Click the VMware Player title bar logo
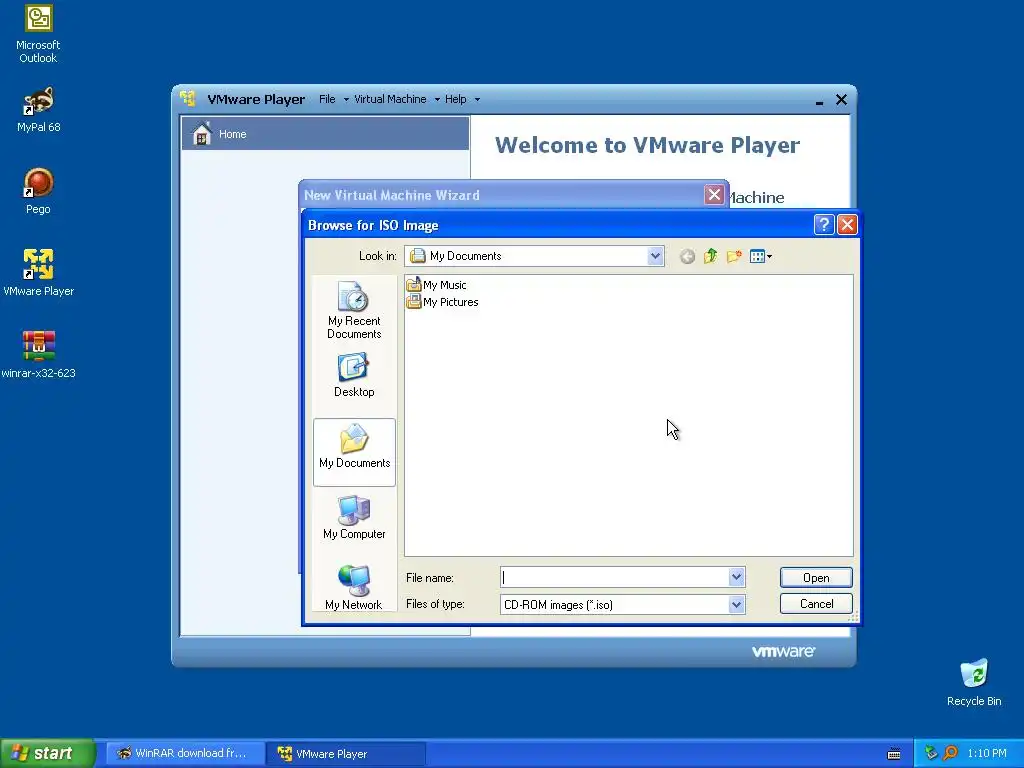 (x=188, y=99)
